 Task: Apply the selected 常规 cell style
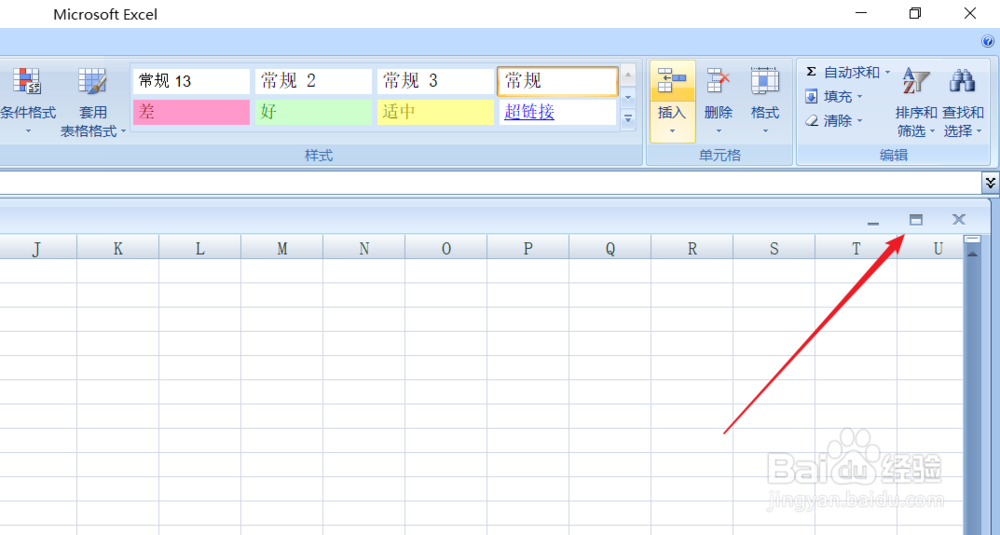click(x=557, y=81)
